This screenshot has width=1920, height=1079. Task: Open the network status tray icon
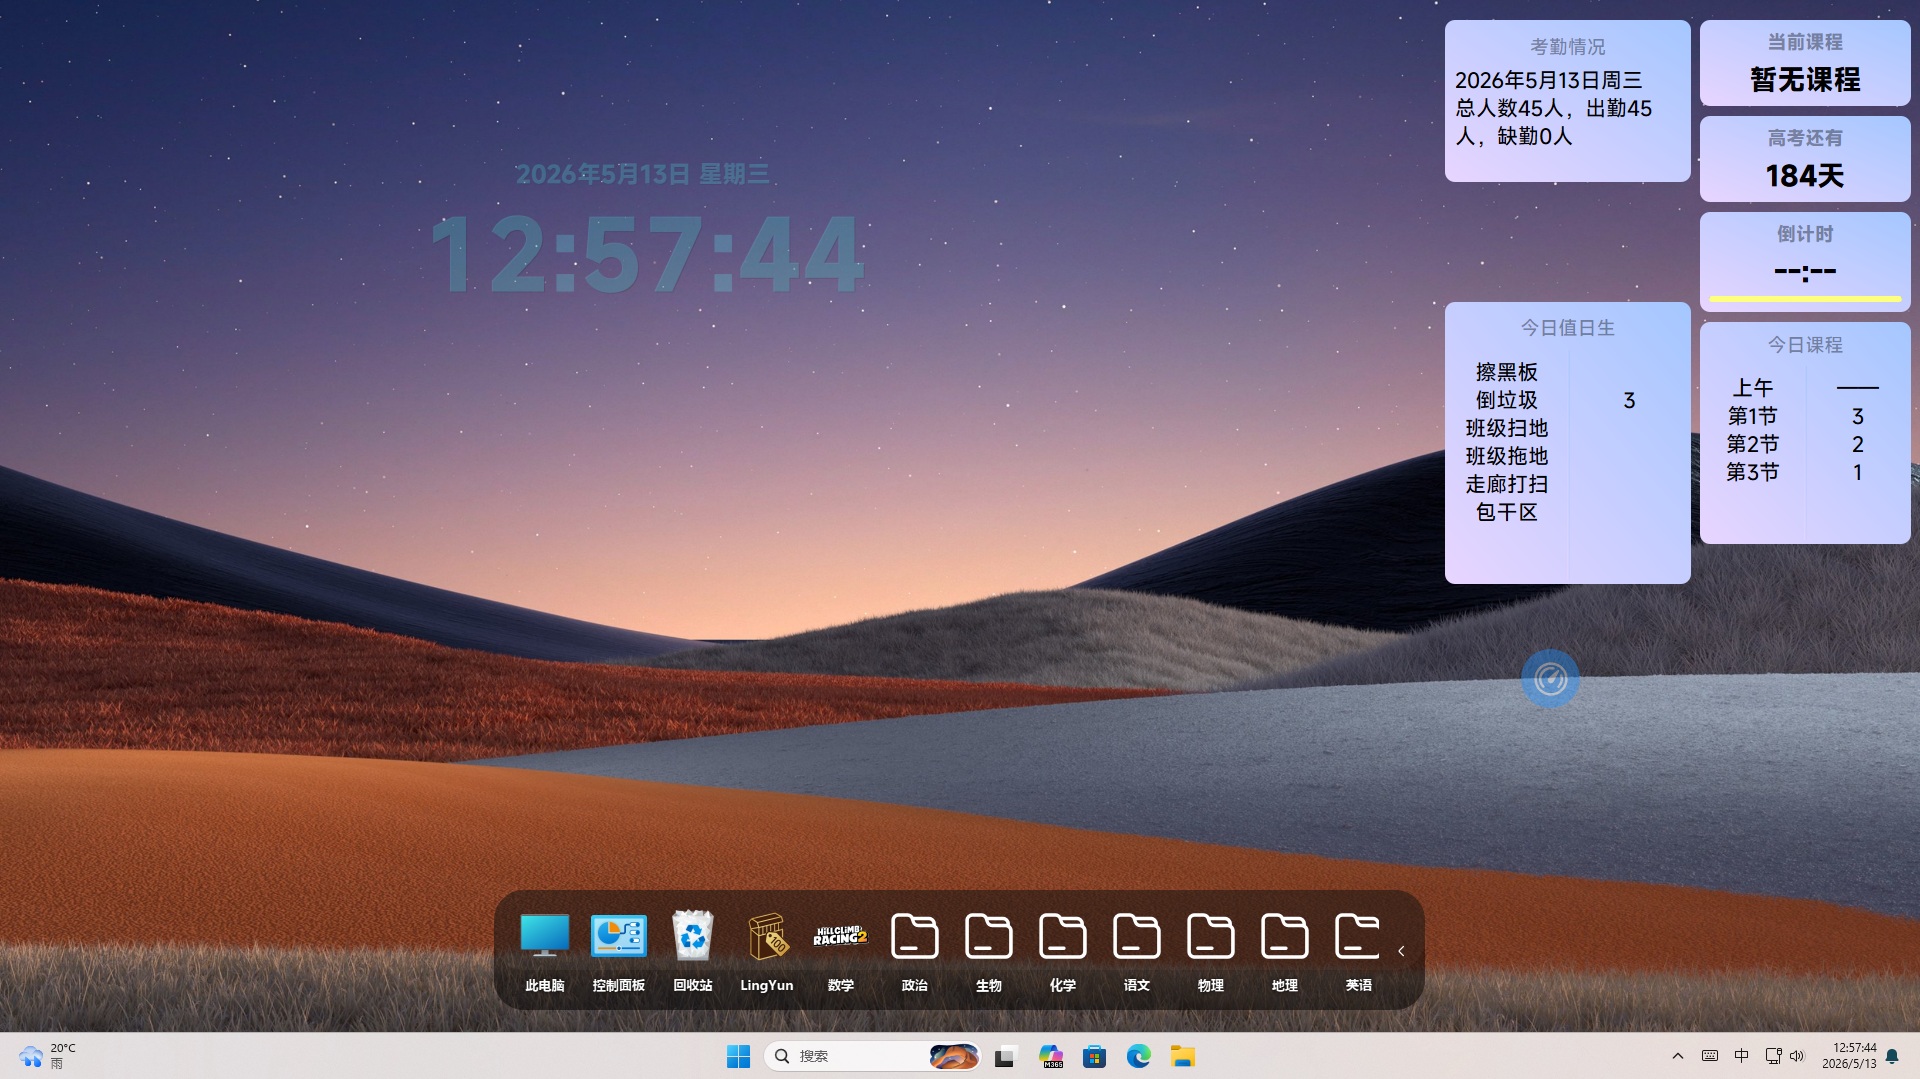(x=1773, y=1056)
